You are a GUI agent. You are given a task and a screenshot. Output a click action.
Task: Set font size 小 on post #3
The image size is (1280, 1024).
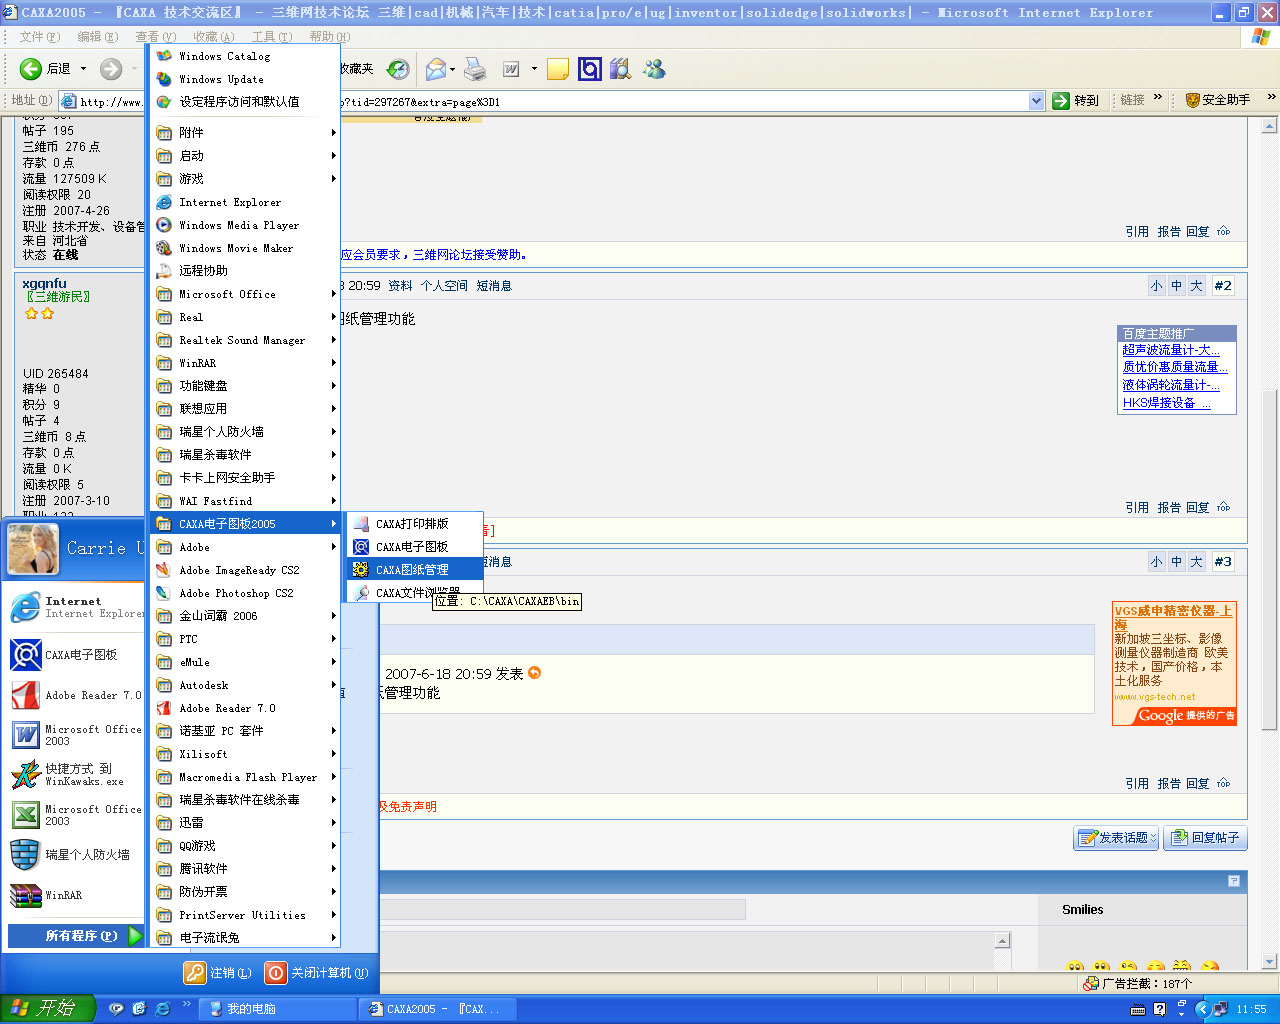point(1157,562)
